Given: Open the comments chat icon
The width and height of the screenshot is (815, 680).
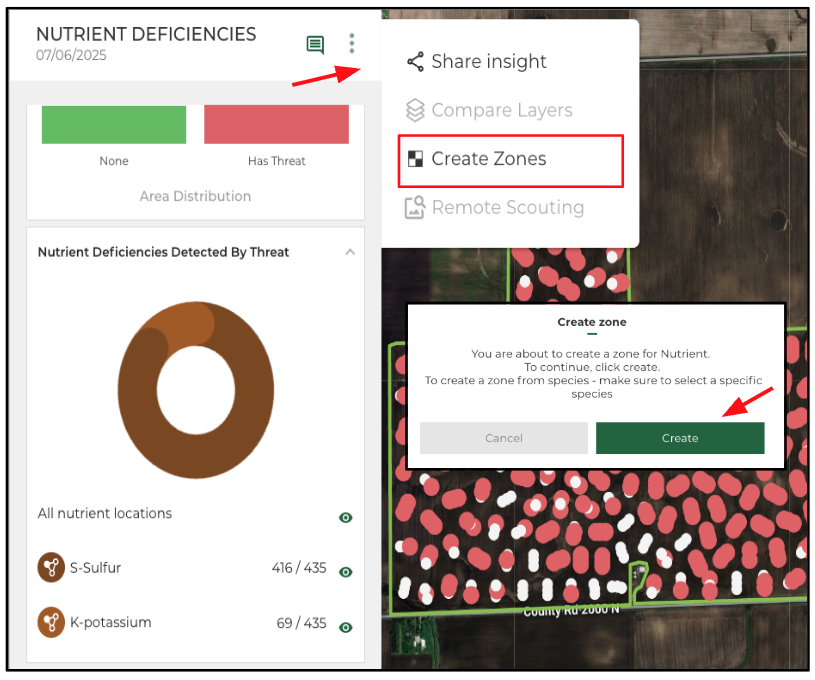Looking at the screenshot, I should coord(315,45).
